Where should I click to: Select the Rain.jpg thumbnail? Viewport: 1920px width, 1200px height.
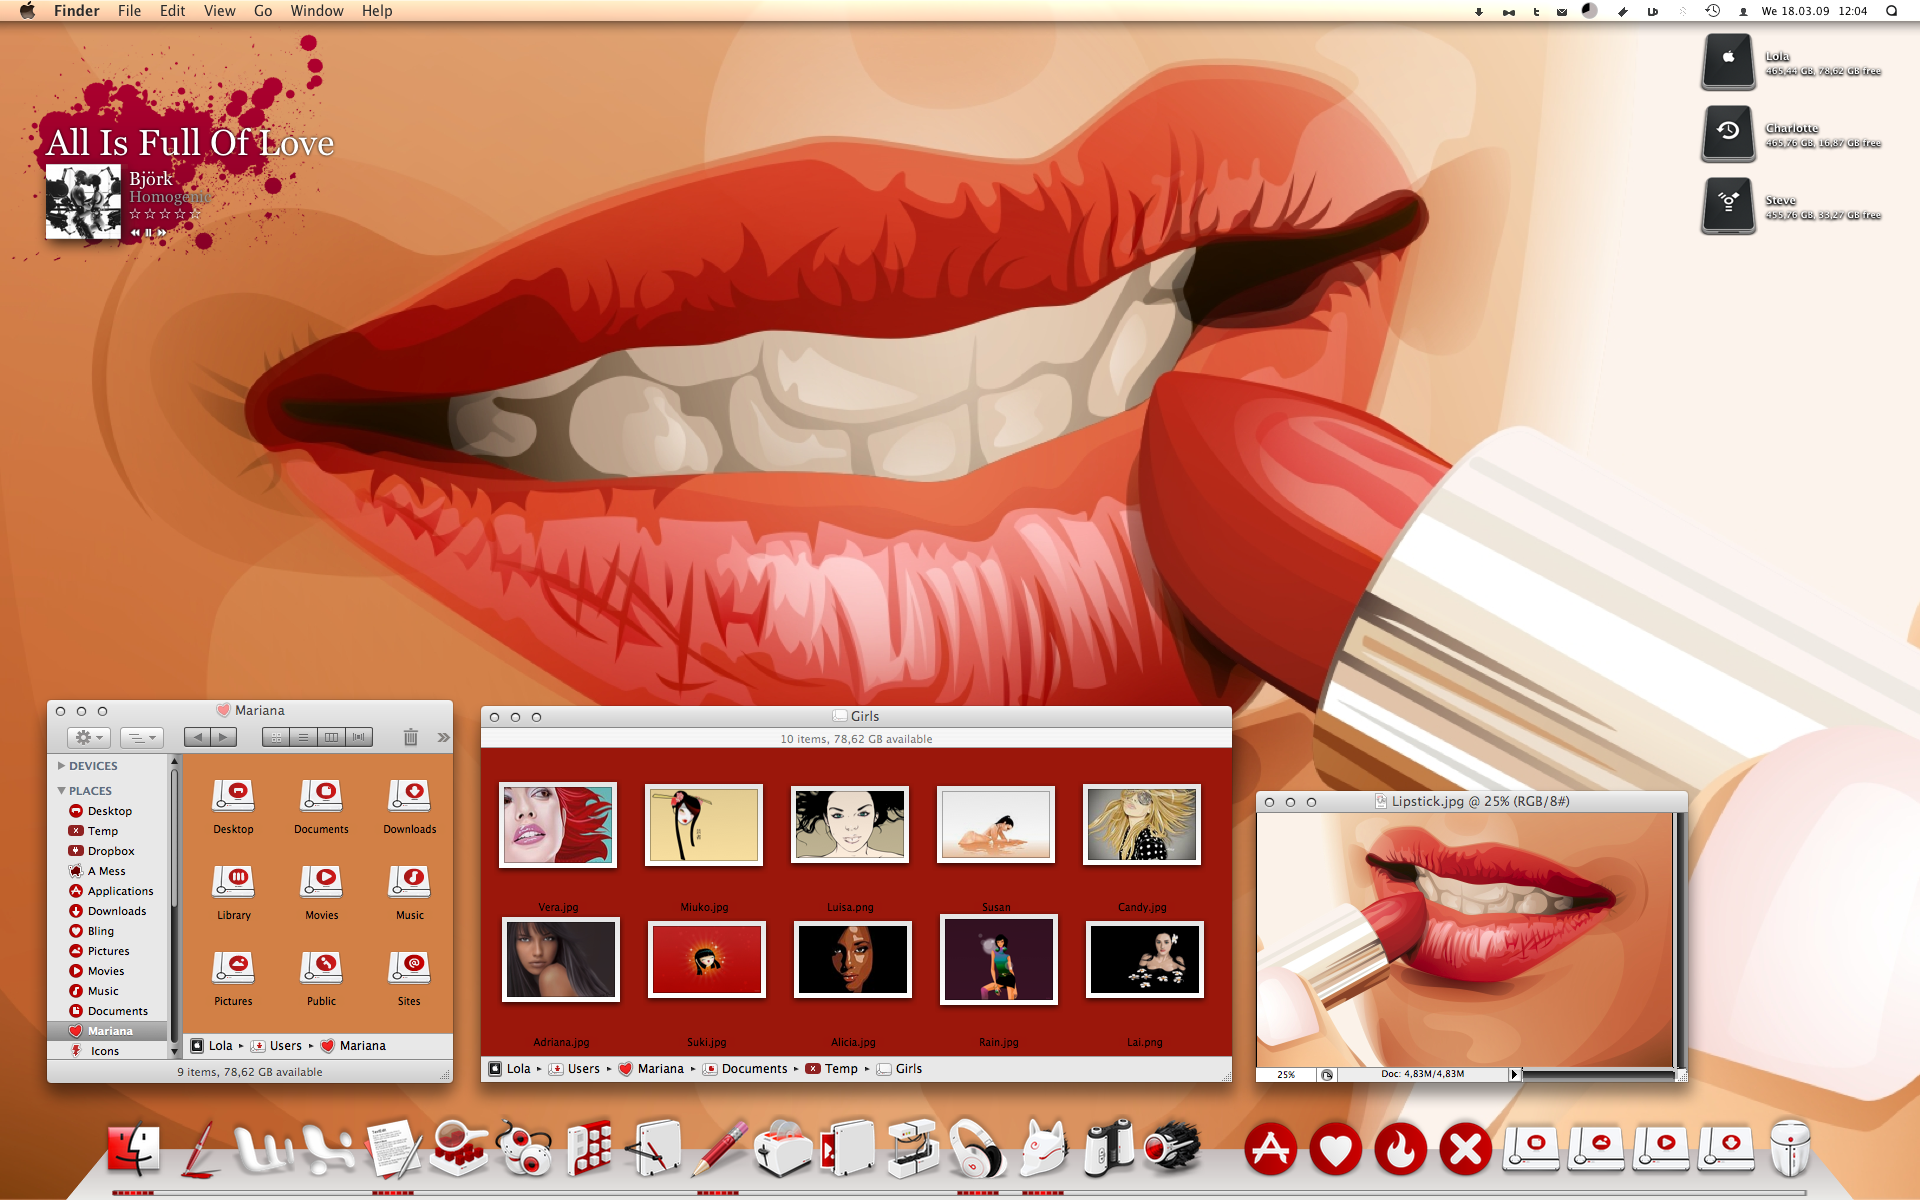[x=999, y=960]
